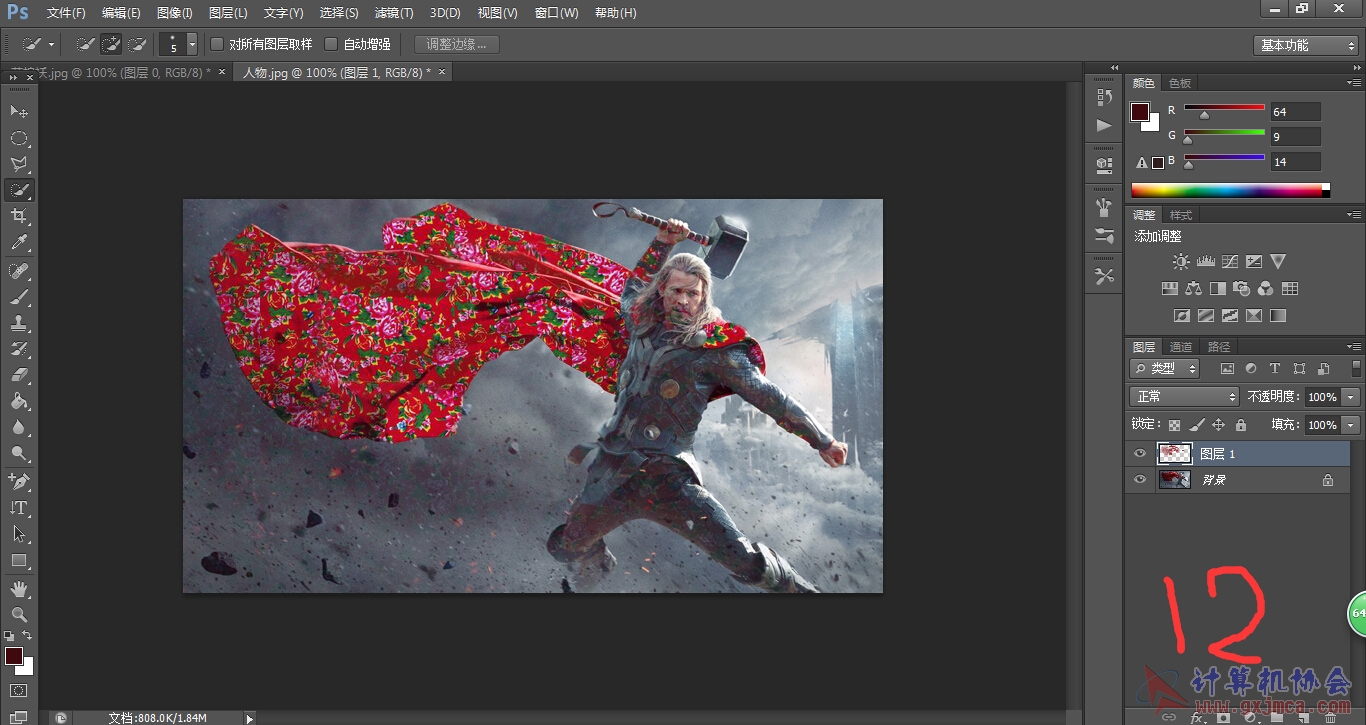The image size is (1366, 725).
Task: Add a Hue/Saturation adjustment
Action: click(x=1169, y=289)
